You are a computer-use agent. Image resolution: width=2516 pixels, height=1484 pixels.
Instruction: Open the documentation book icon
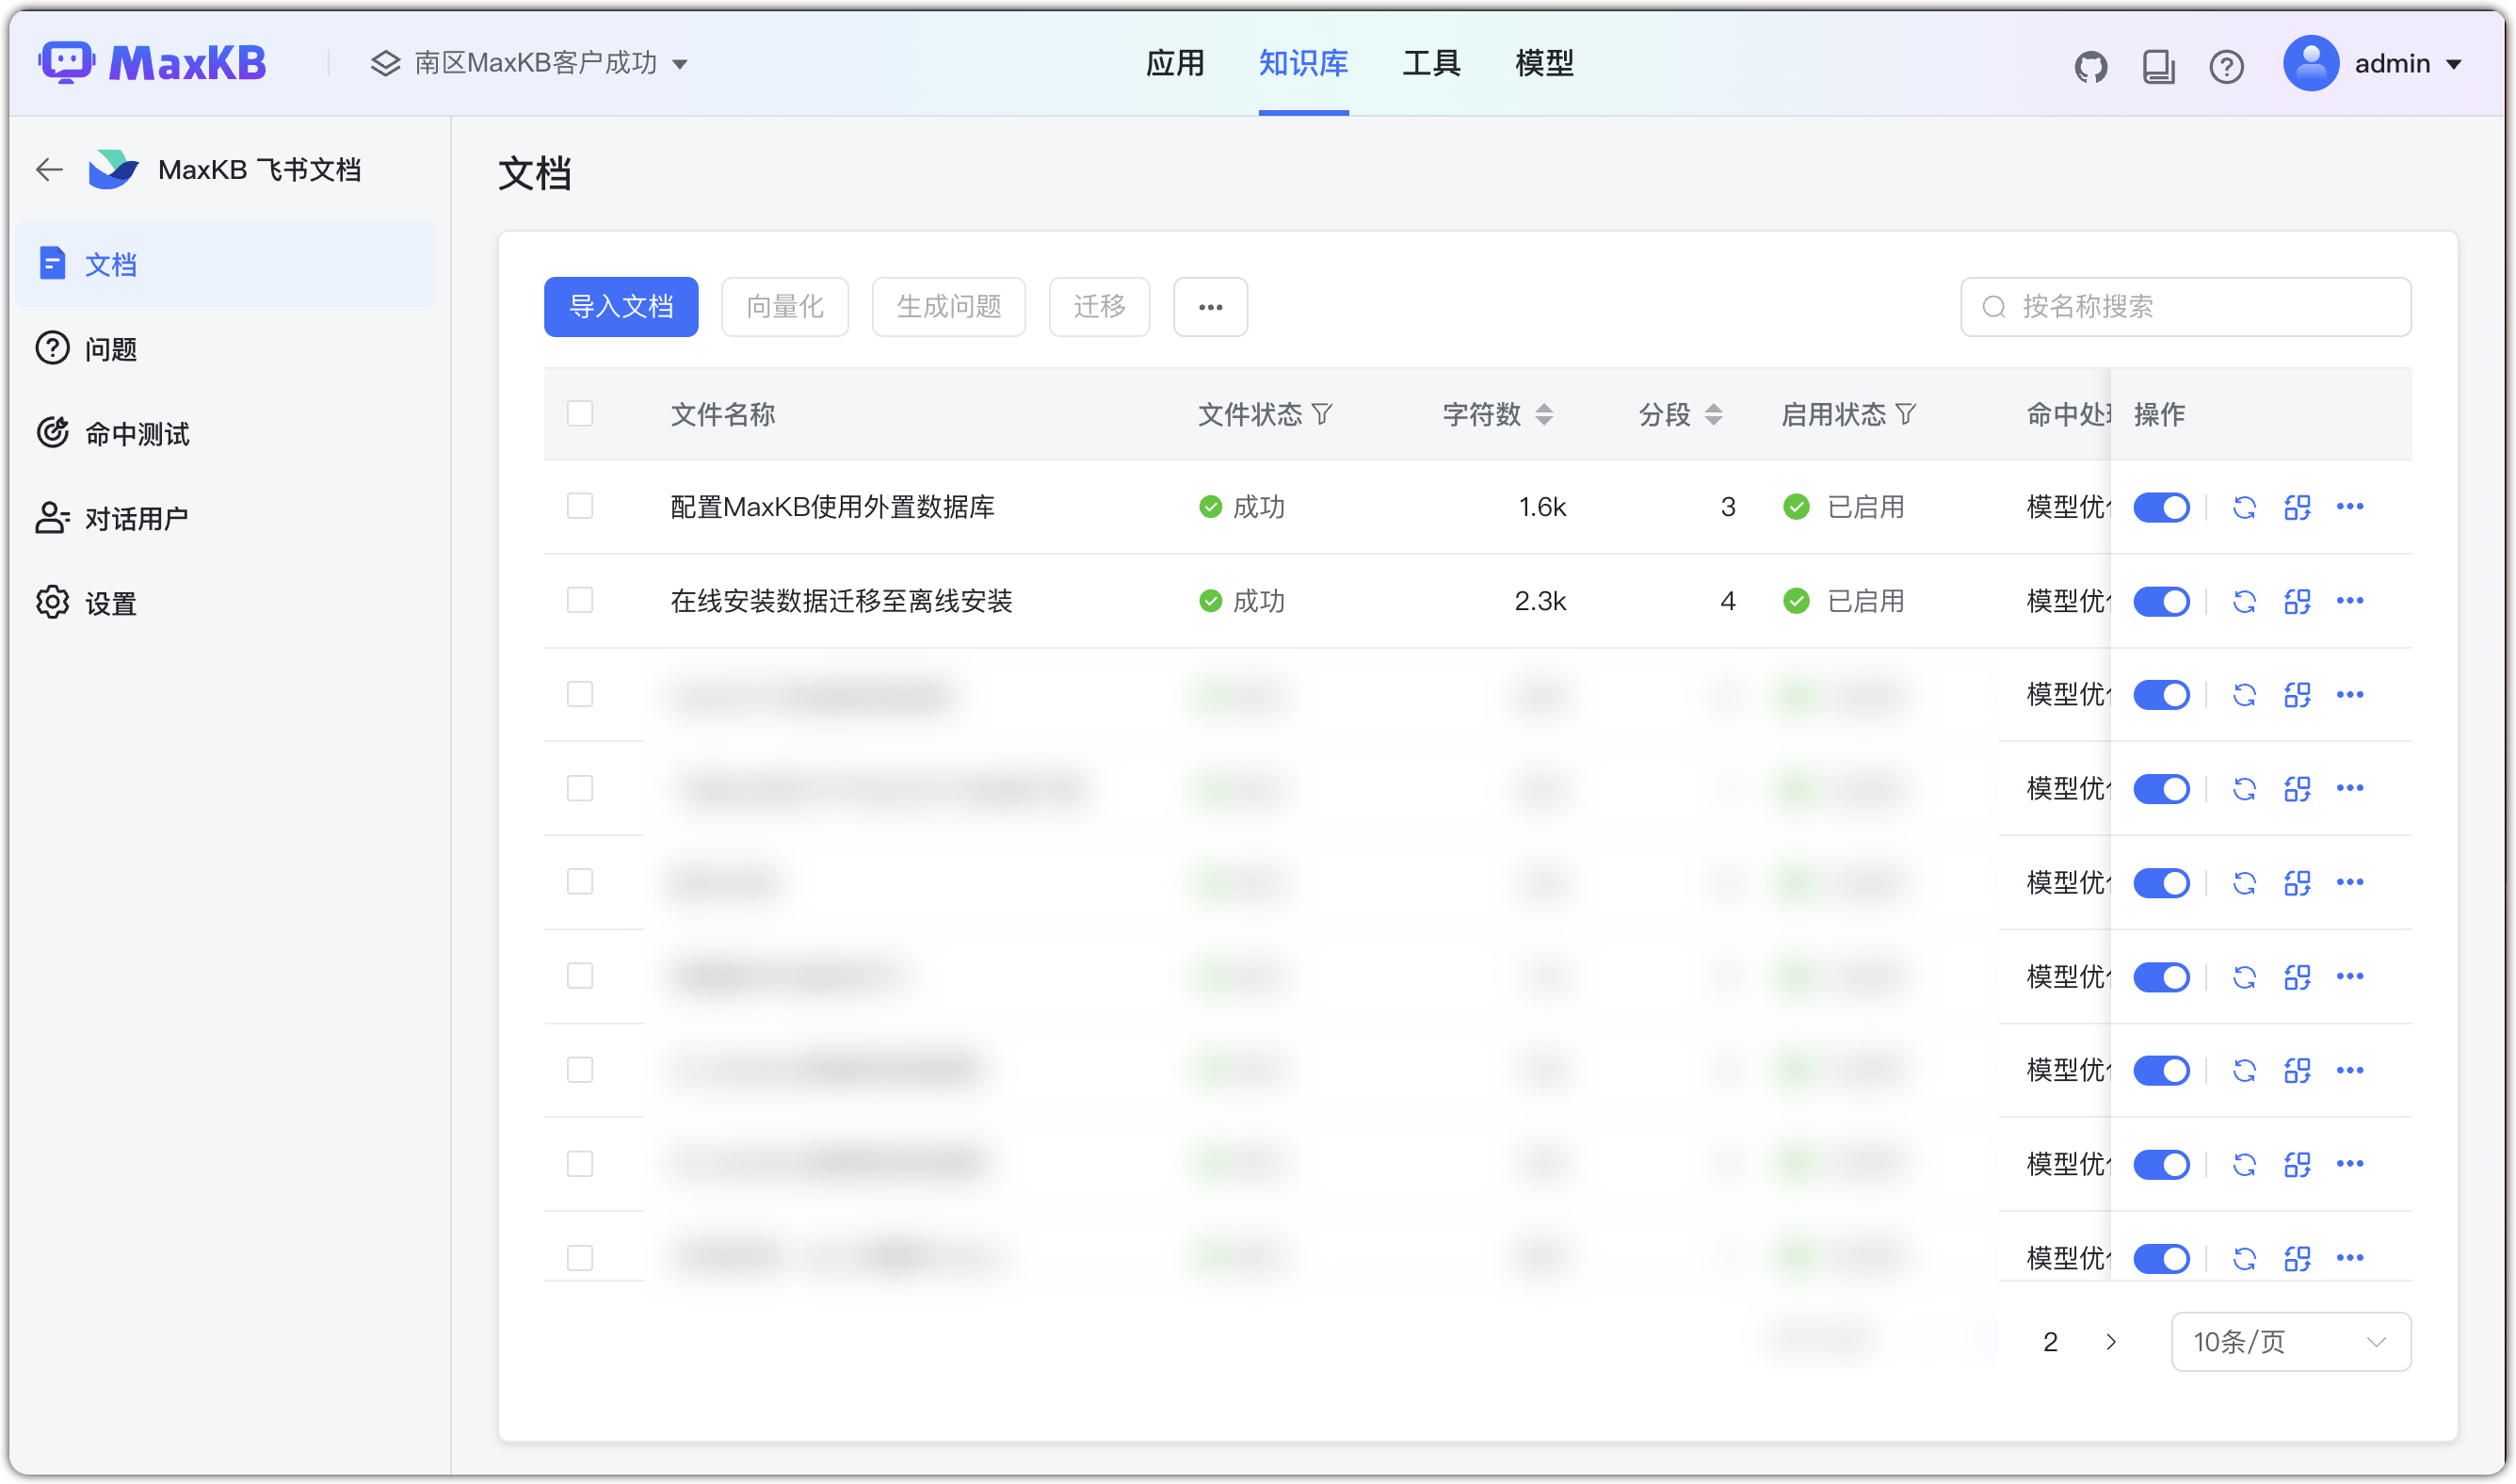[2159, 67]
